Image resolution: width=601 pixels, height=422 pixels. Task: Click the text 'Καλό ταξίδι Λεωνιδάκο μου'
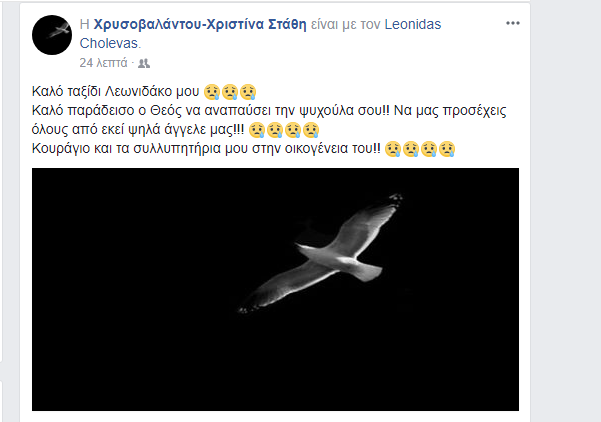click(x=115, y=92)
